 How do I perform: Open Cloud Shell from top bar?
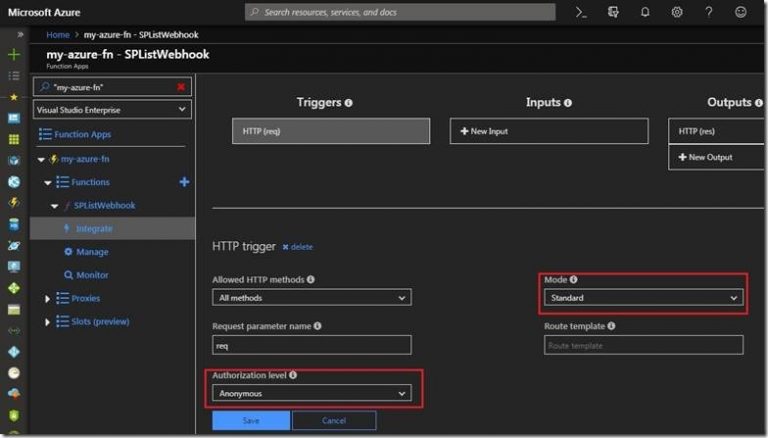(x=581, y=12)
